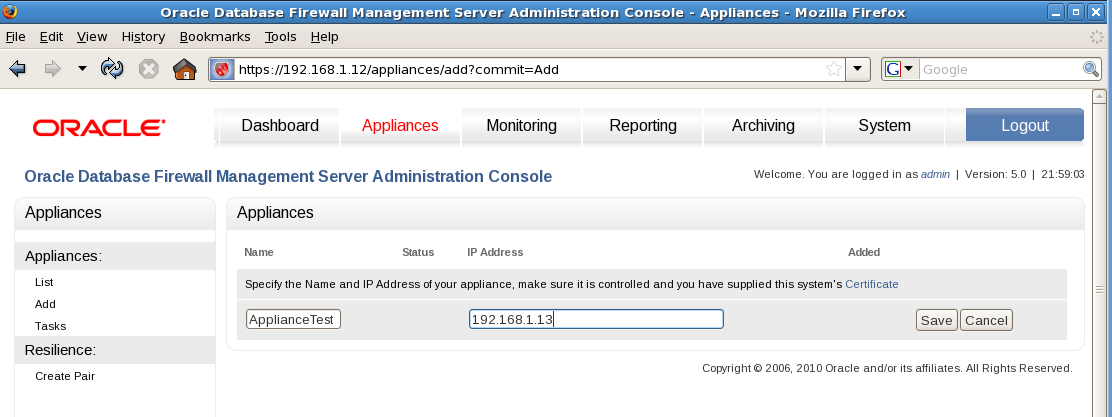Click the site identity icon in URL bar

(222, 70)
